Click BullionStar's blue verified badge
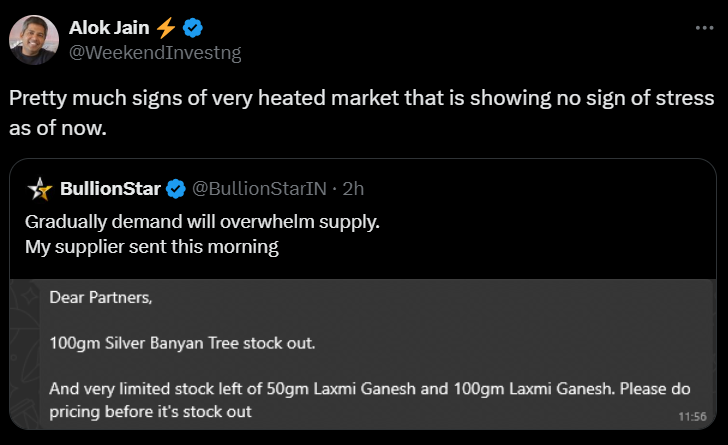 (x=175, y=188)
